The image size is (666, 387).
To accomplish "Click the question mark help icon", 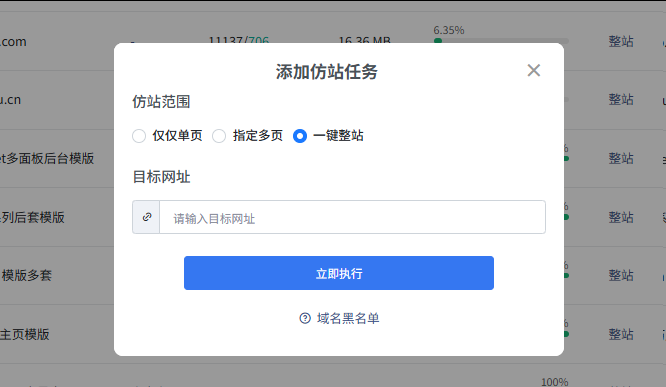I will click(x=305, y=318).
